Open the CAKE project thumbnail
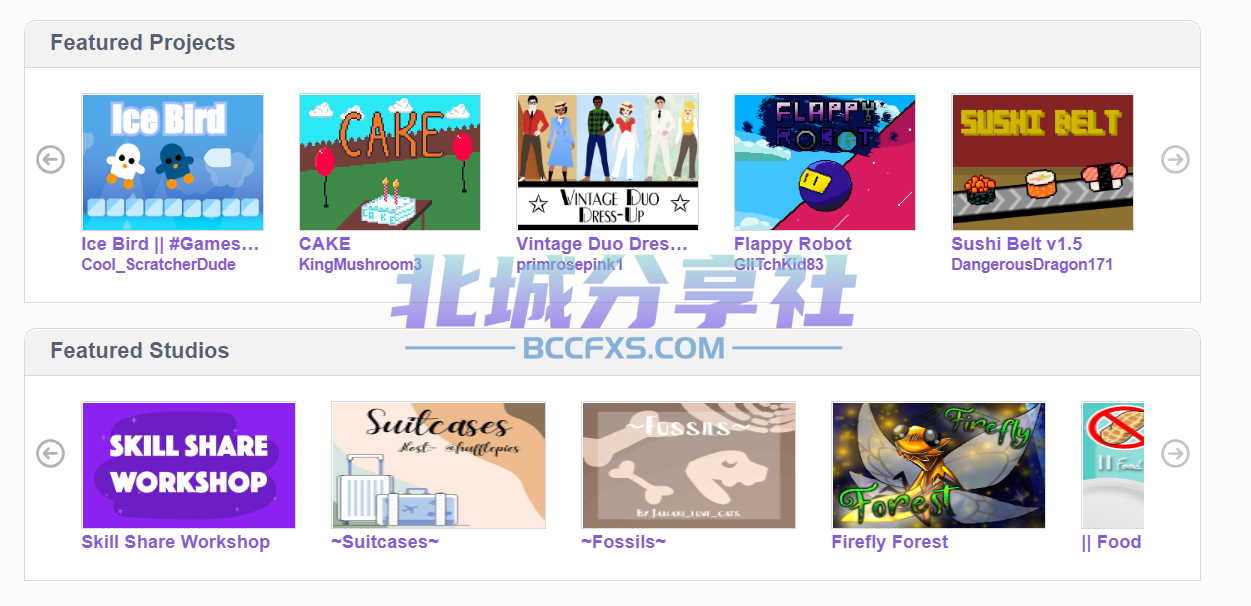This screenshot has height=606, width=1251. click(390, 162)
